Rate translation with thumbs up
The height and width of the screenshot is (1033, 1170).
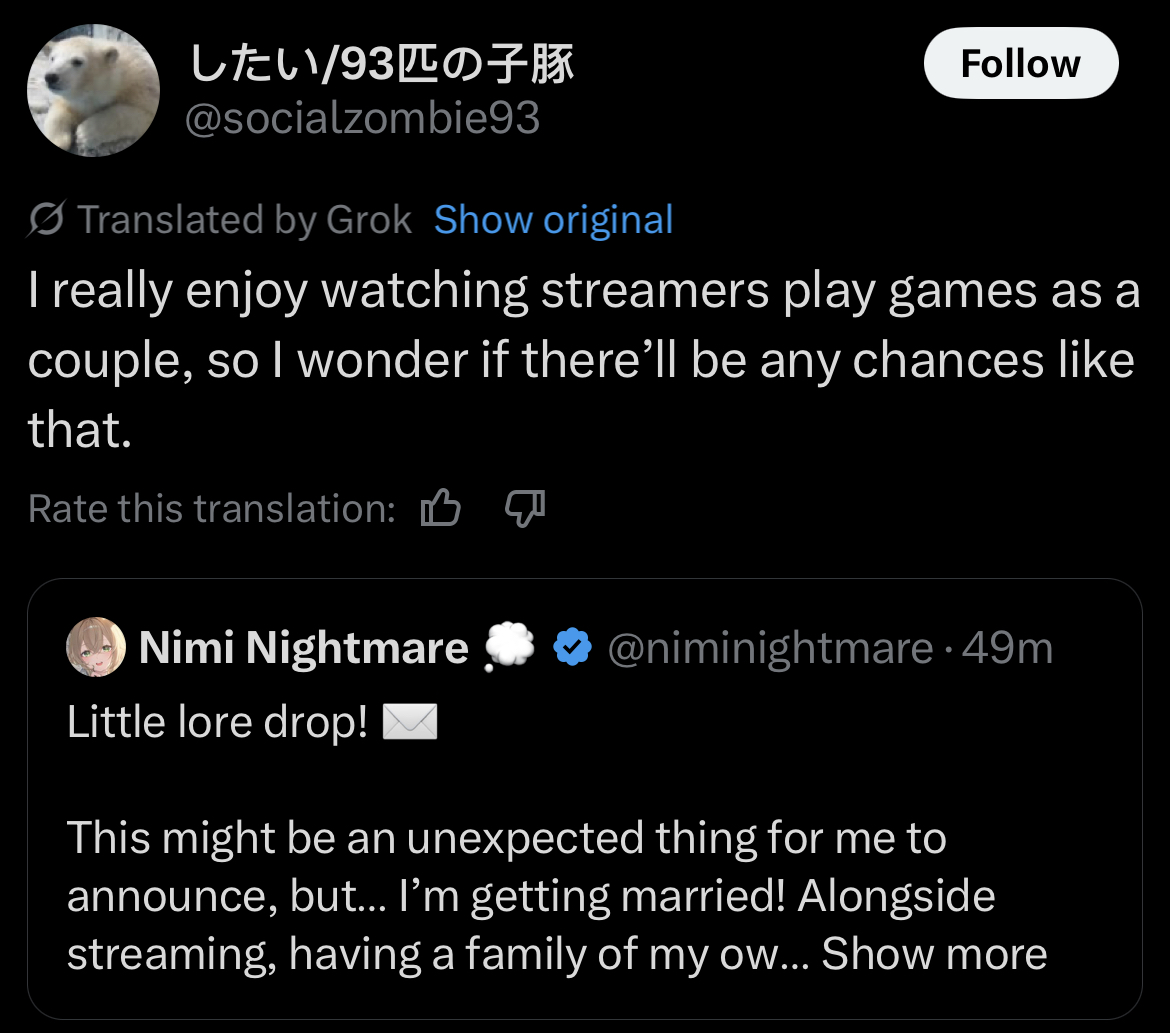tap(440, 509)
